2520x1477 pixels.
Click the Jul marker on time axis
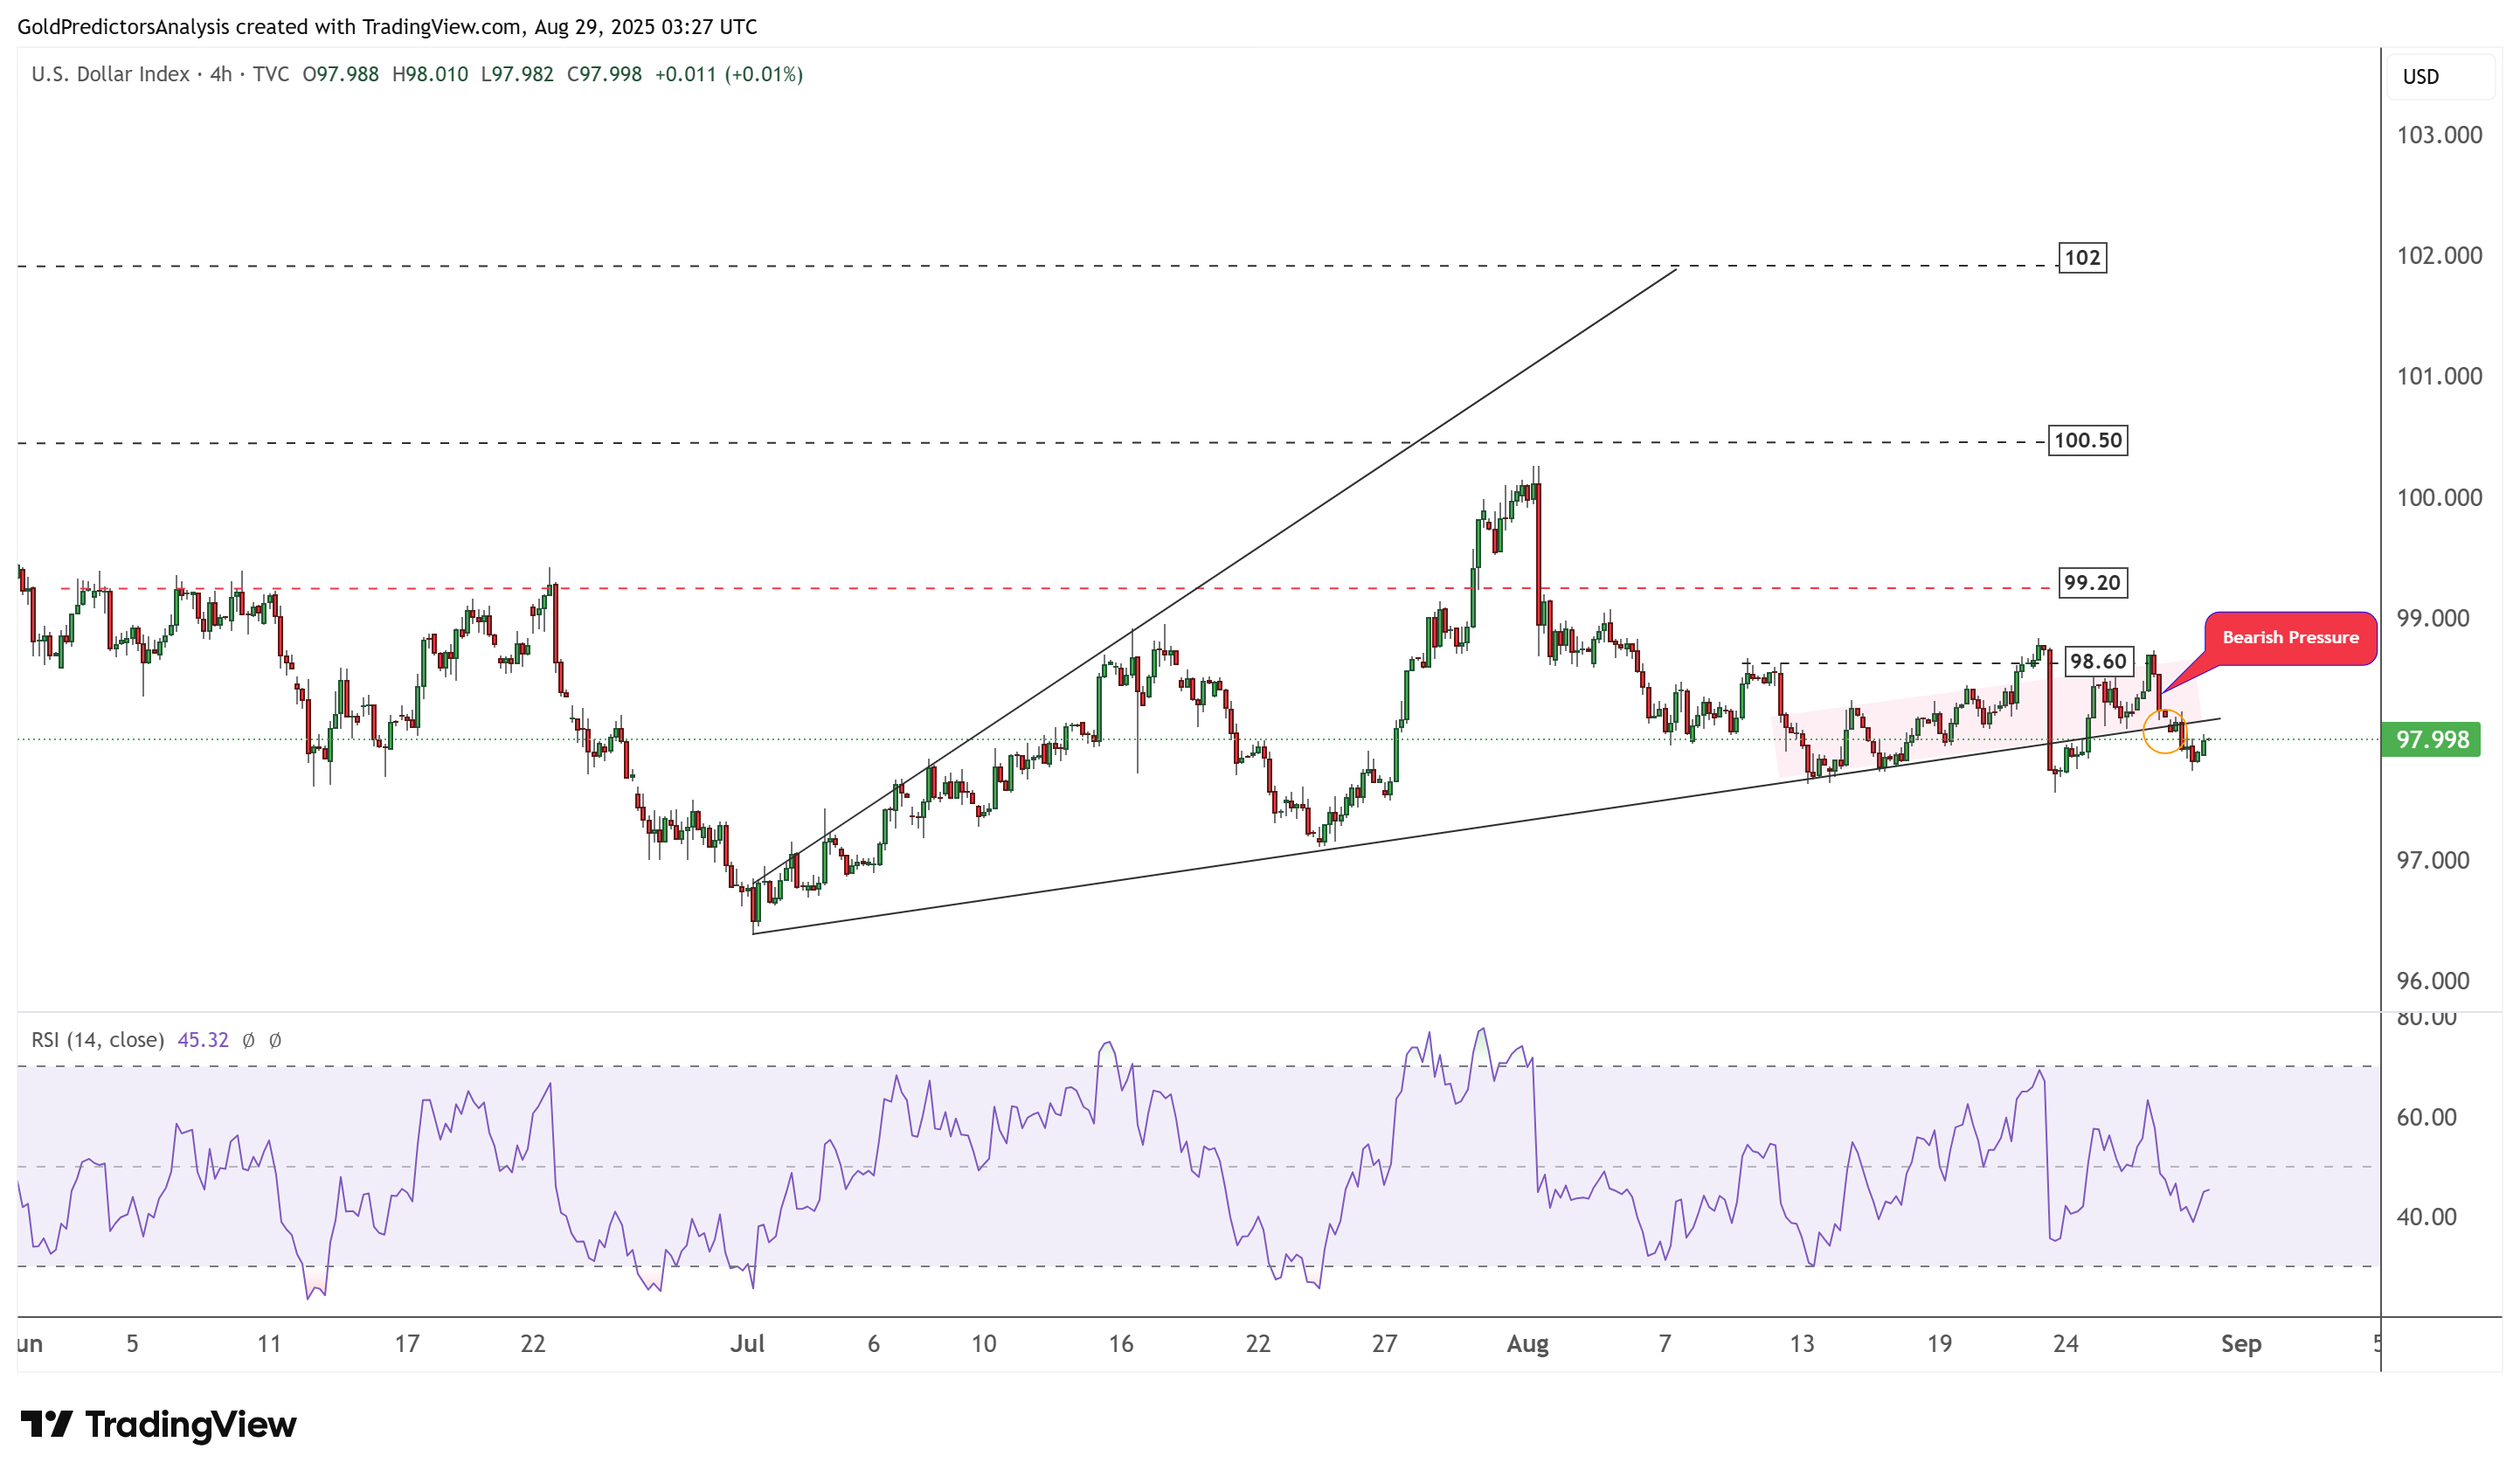pos(747,1343)
